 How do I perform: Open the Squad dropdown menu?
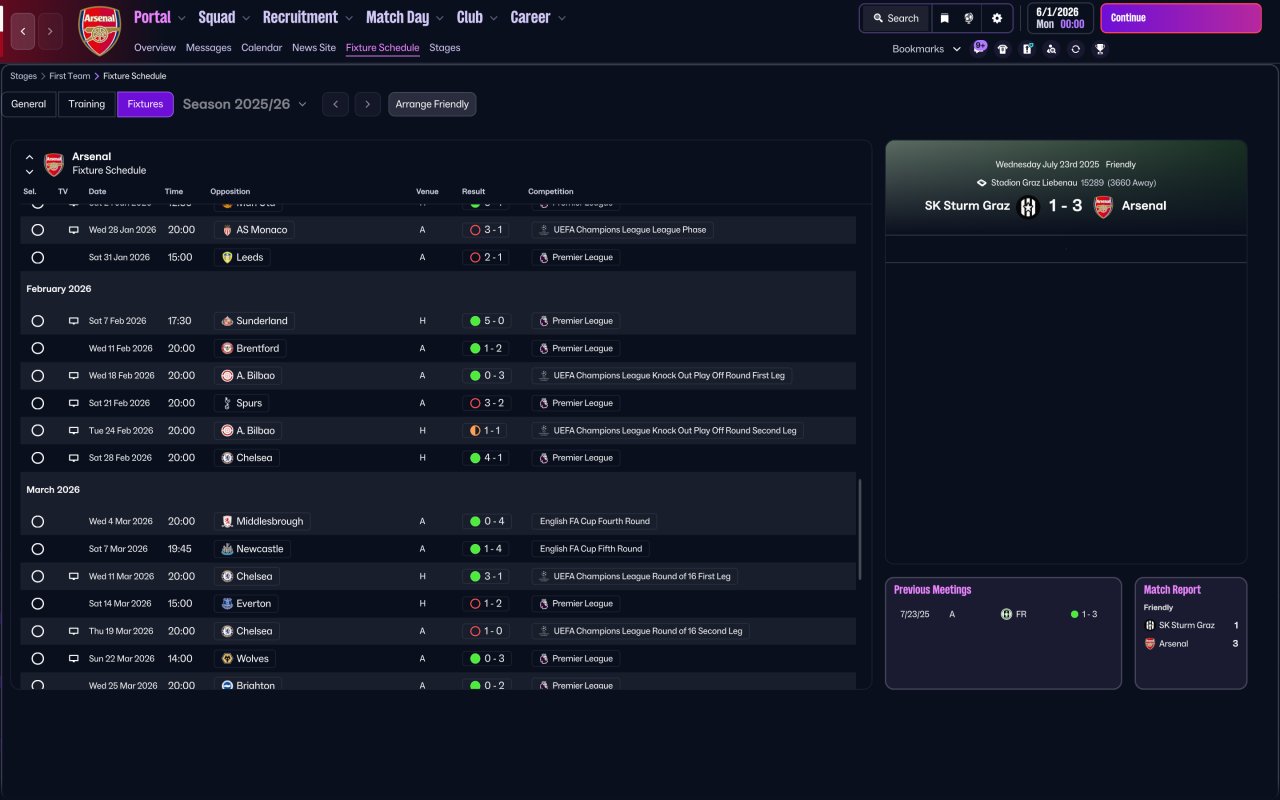click(224, 17)
